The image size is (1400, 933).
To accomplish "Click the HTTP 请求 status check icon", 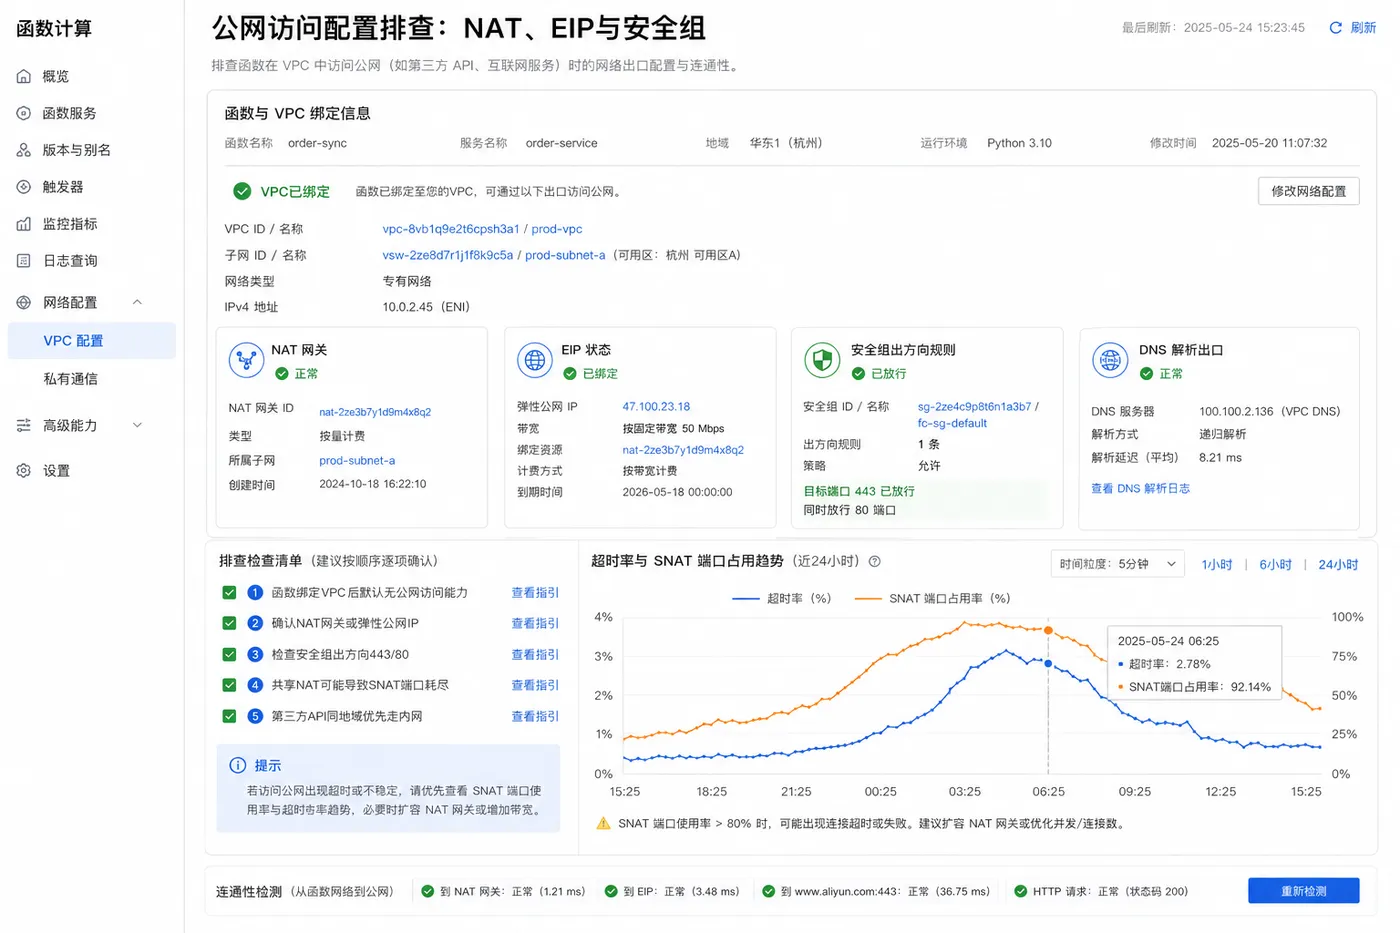I will click(x=1020, y=891).
